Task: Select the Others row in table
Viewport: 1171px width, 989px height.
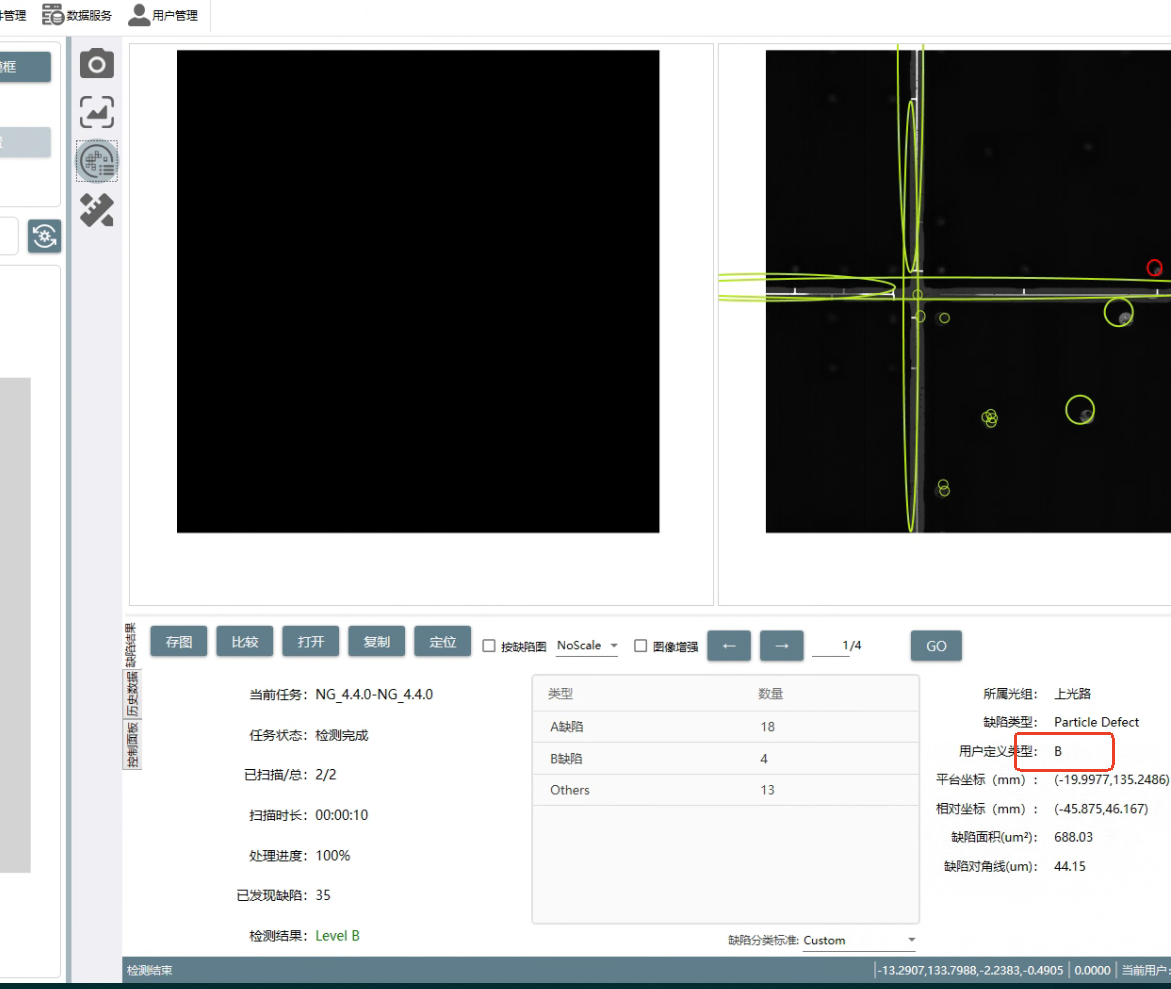Action: 725,790
